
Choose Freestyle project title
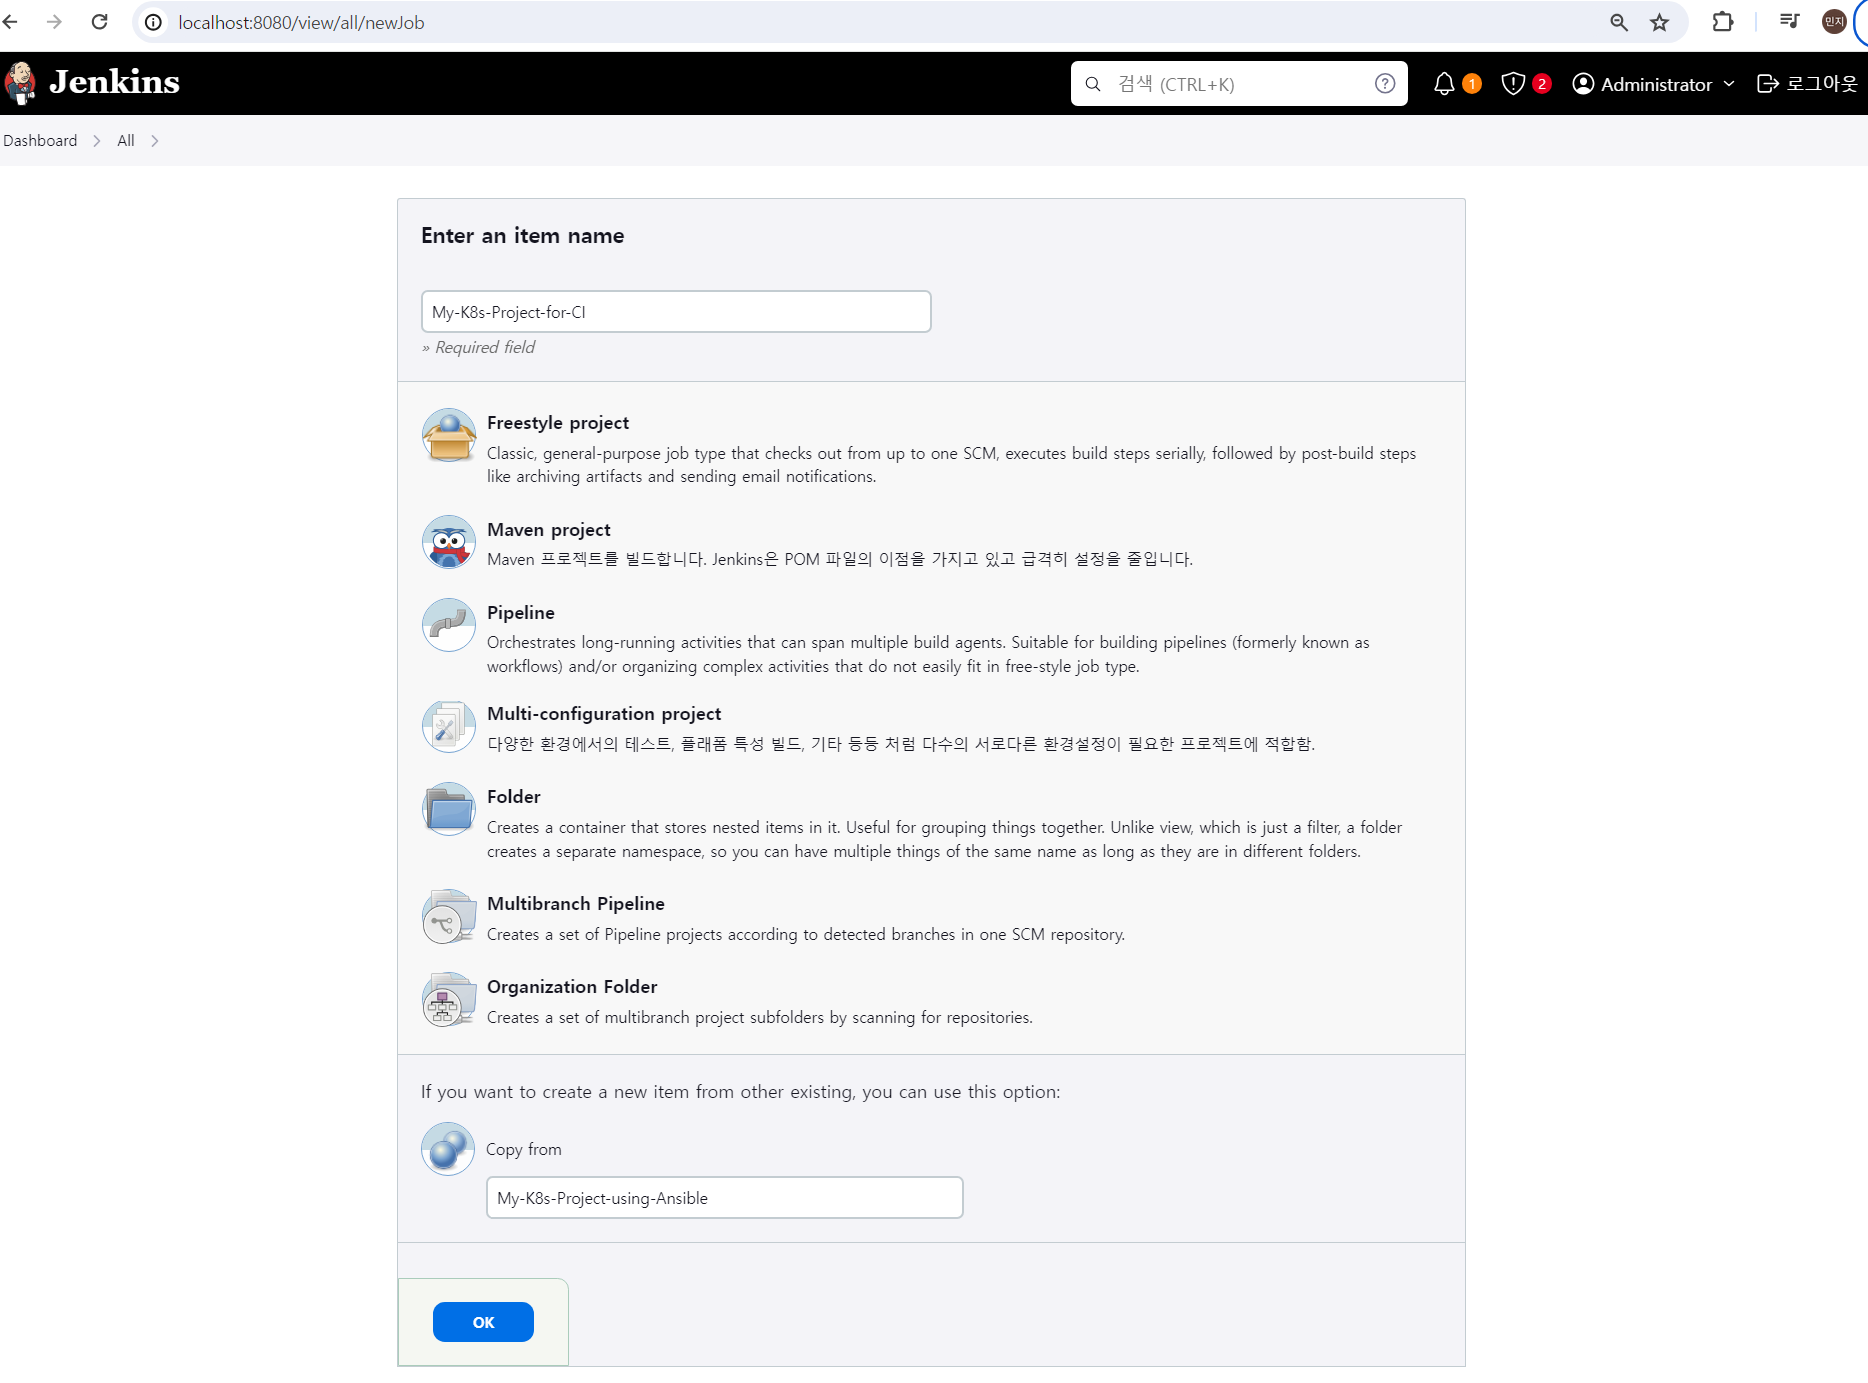tap(558, 423)
